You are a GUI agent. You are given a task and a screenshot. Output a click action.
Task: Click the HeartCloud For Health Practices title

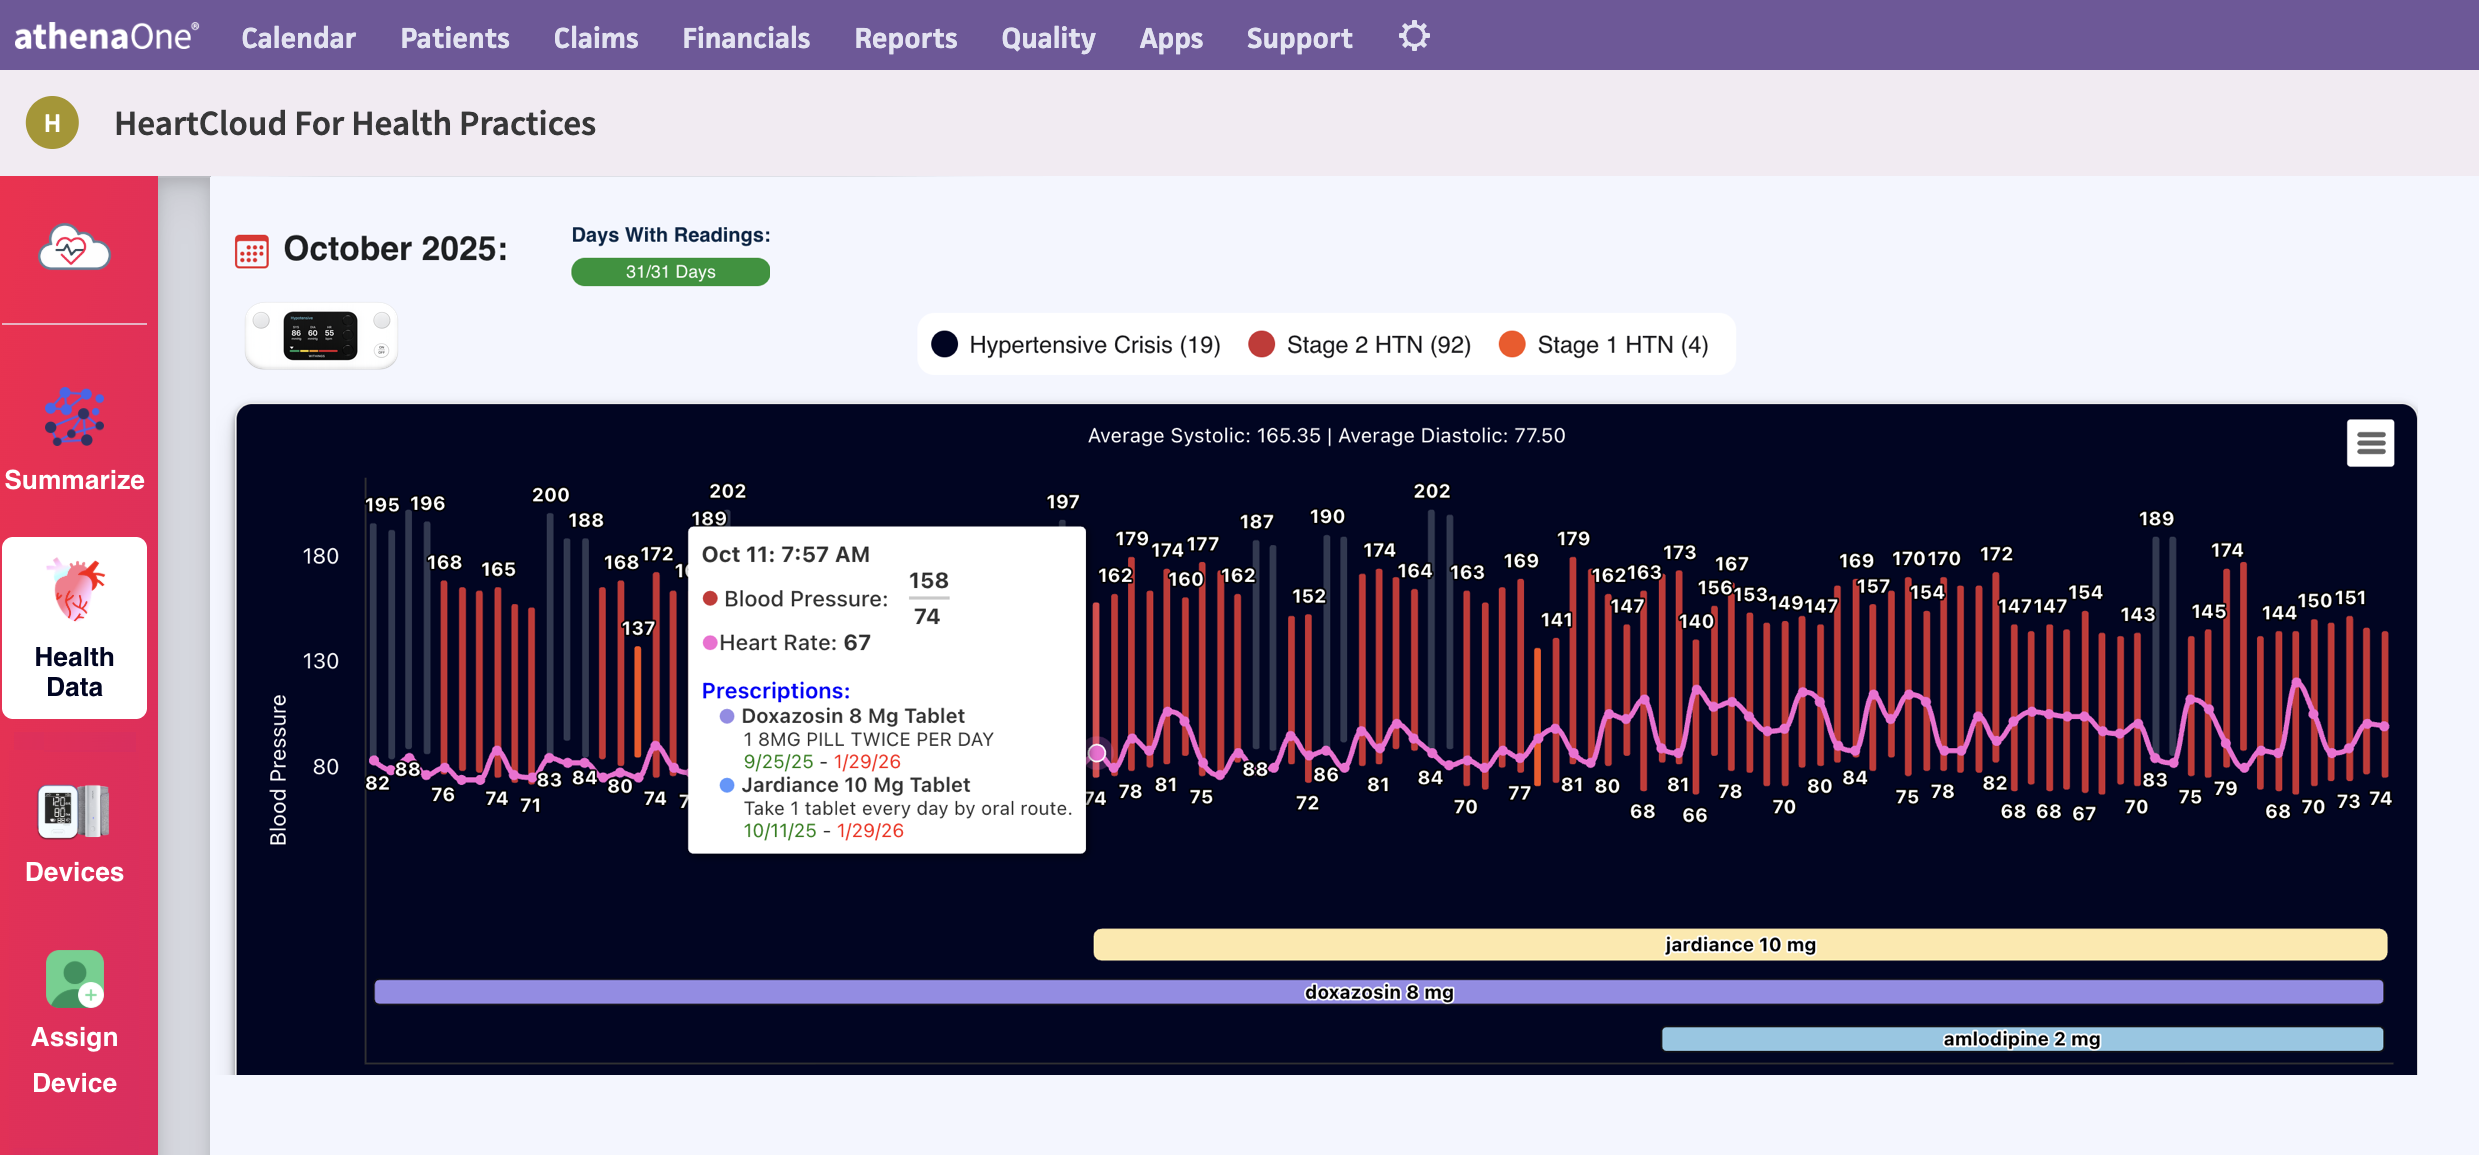pyautogui.click(x=355, y=123)
